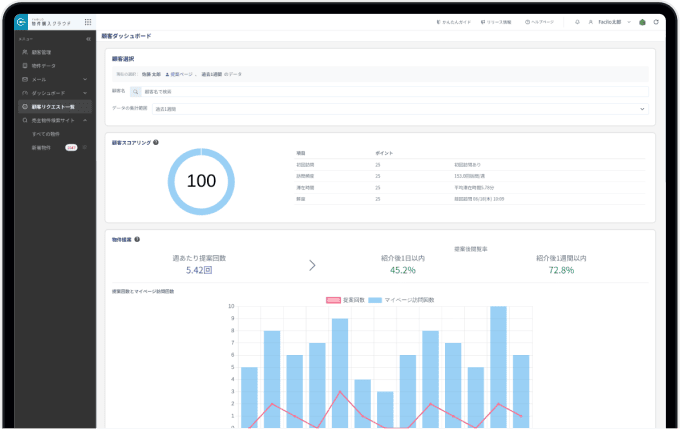Toggle the マイページ訪問回数 legend series

coord(401,300)
